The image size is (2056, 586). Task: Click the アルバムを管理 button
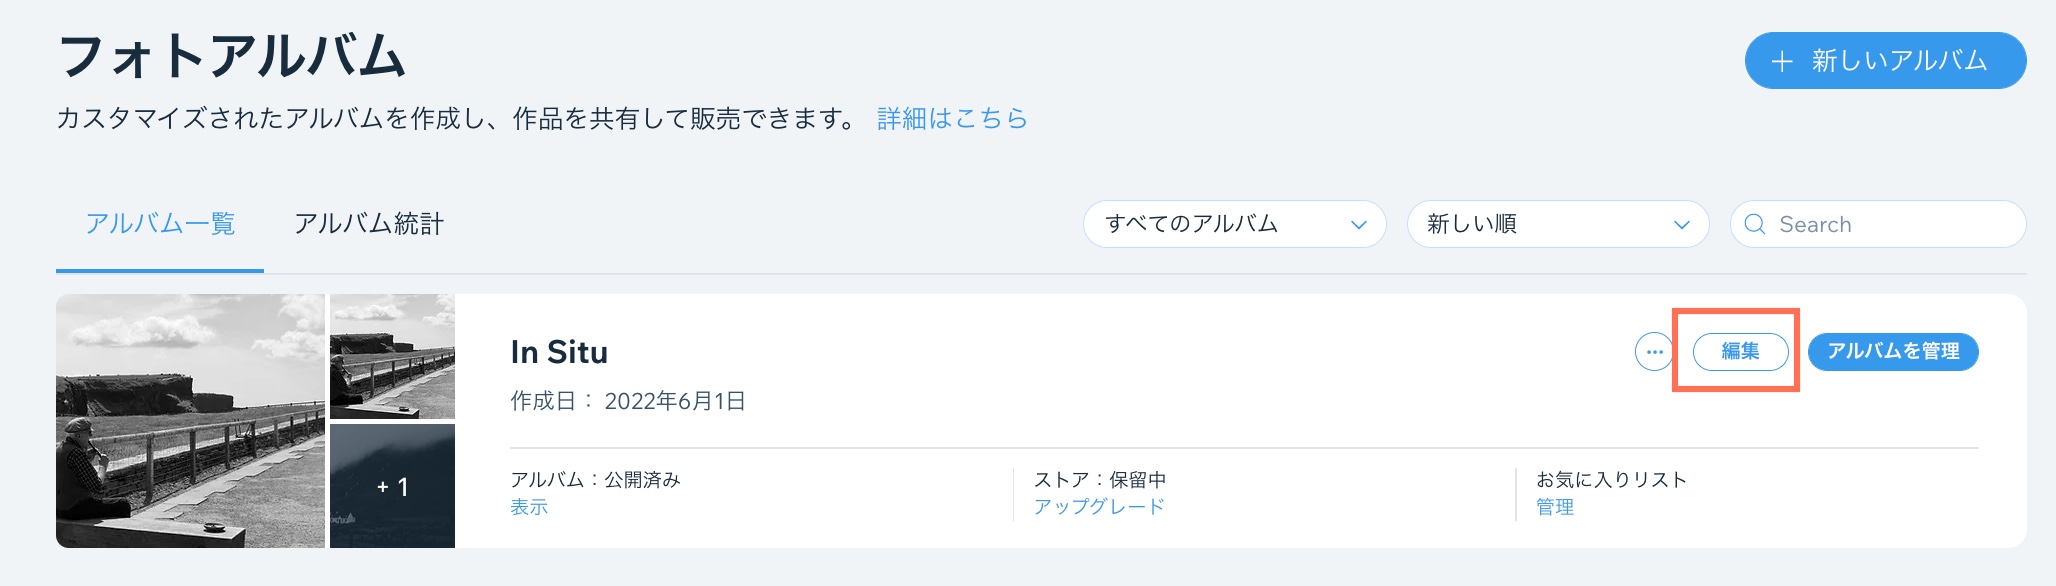coord(1893,352)
